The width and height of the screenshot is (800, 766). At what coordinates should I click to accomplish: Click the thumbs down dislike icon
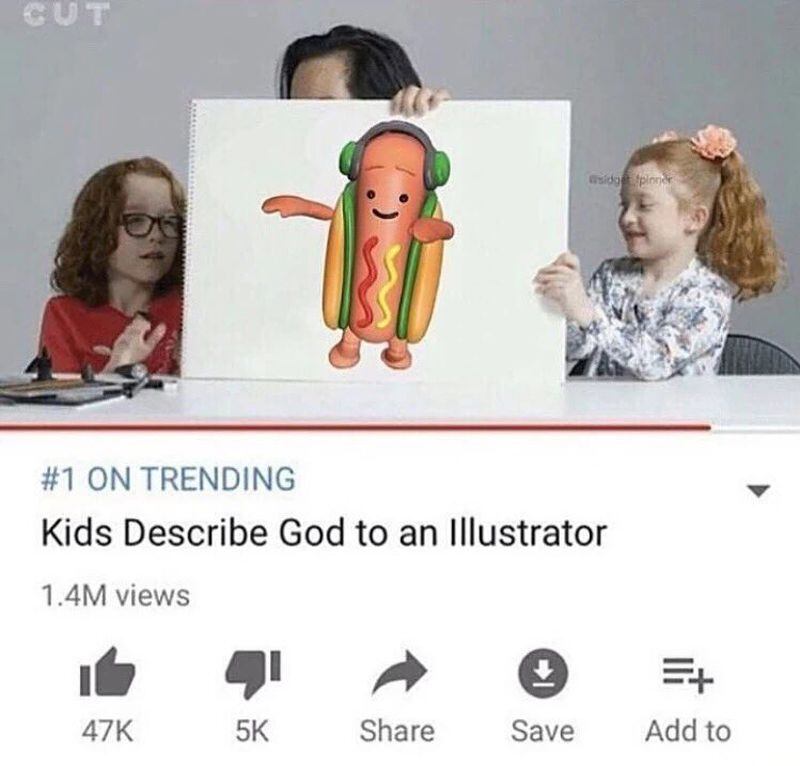point(253,674)
